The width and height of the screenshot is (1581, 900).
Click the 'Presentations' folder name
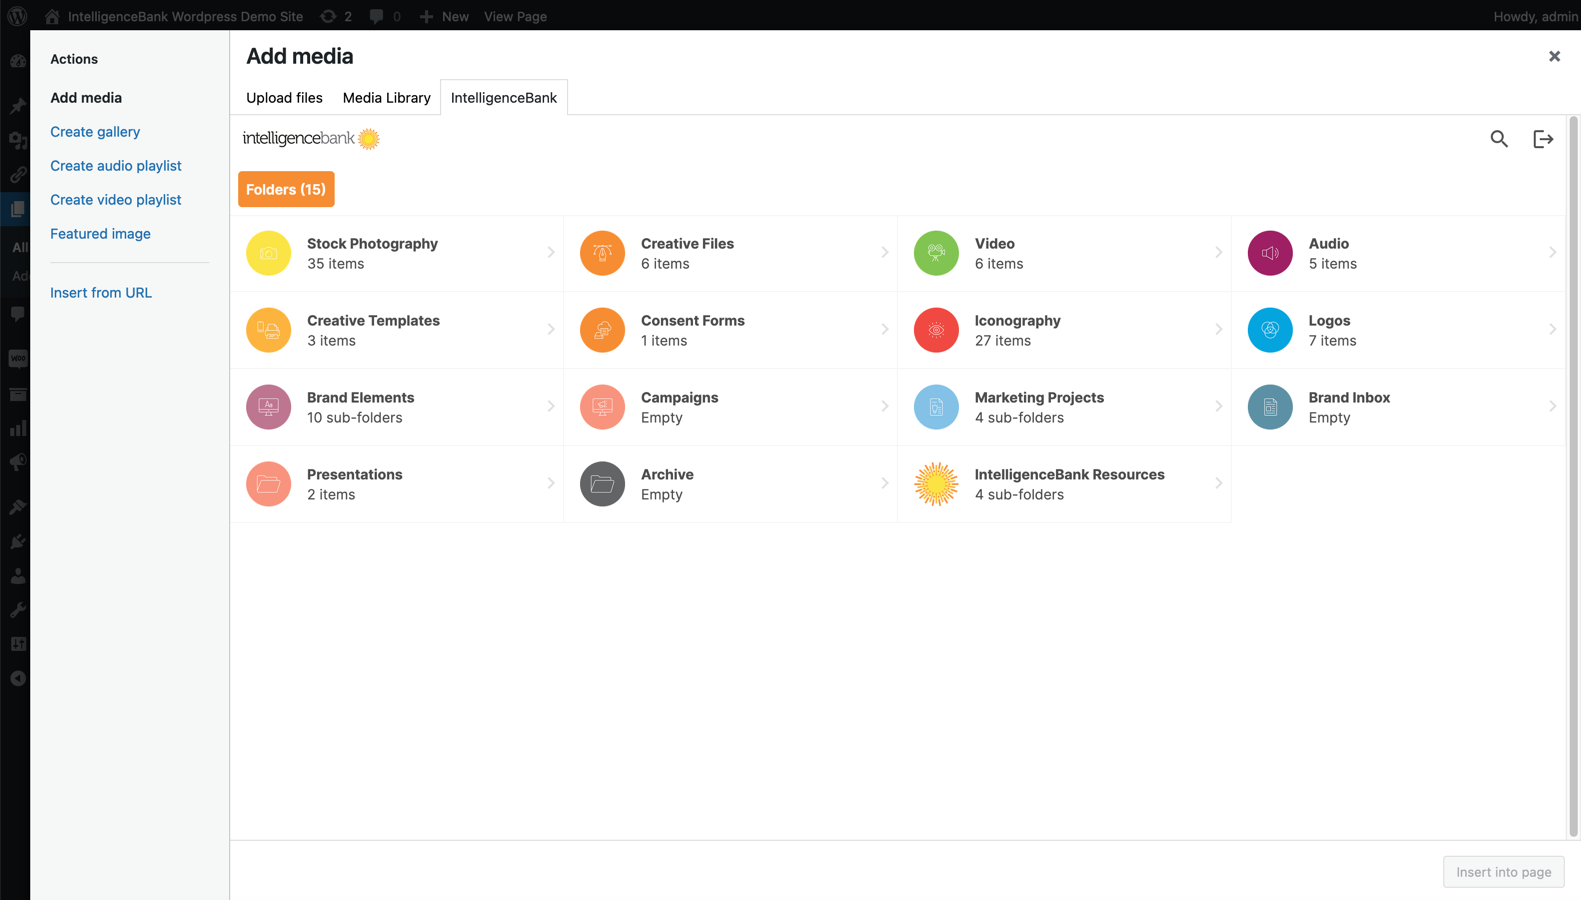[x=355, y=475]
